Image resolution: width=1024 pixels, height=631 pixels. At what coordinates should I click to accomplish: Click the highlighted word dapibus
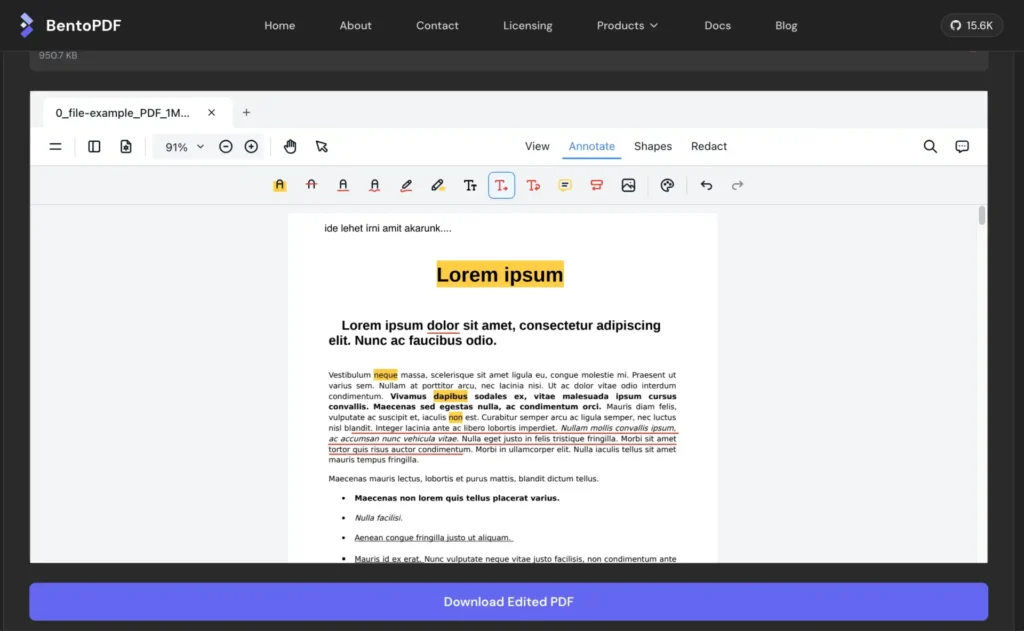[451, 396]
